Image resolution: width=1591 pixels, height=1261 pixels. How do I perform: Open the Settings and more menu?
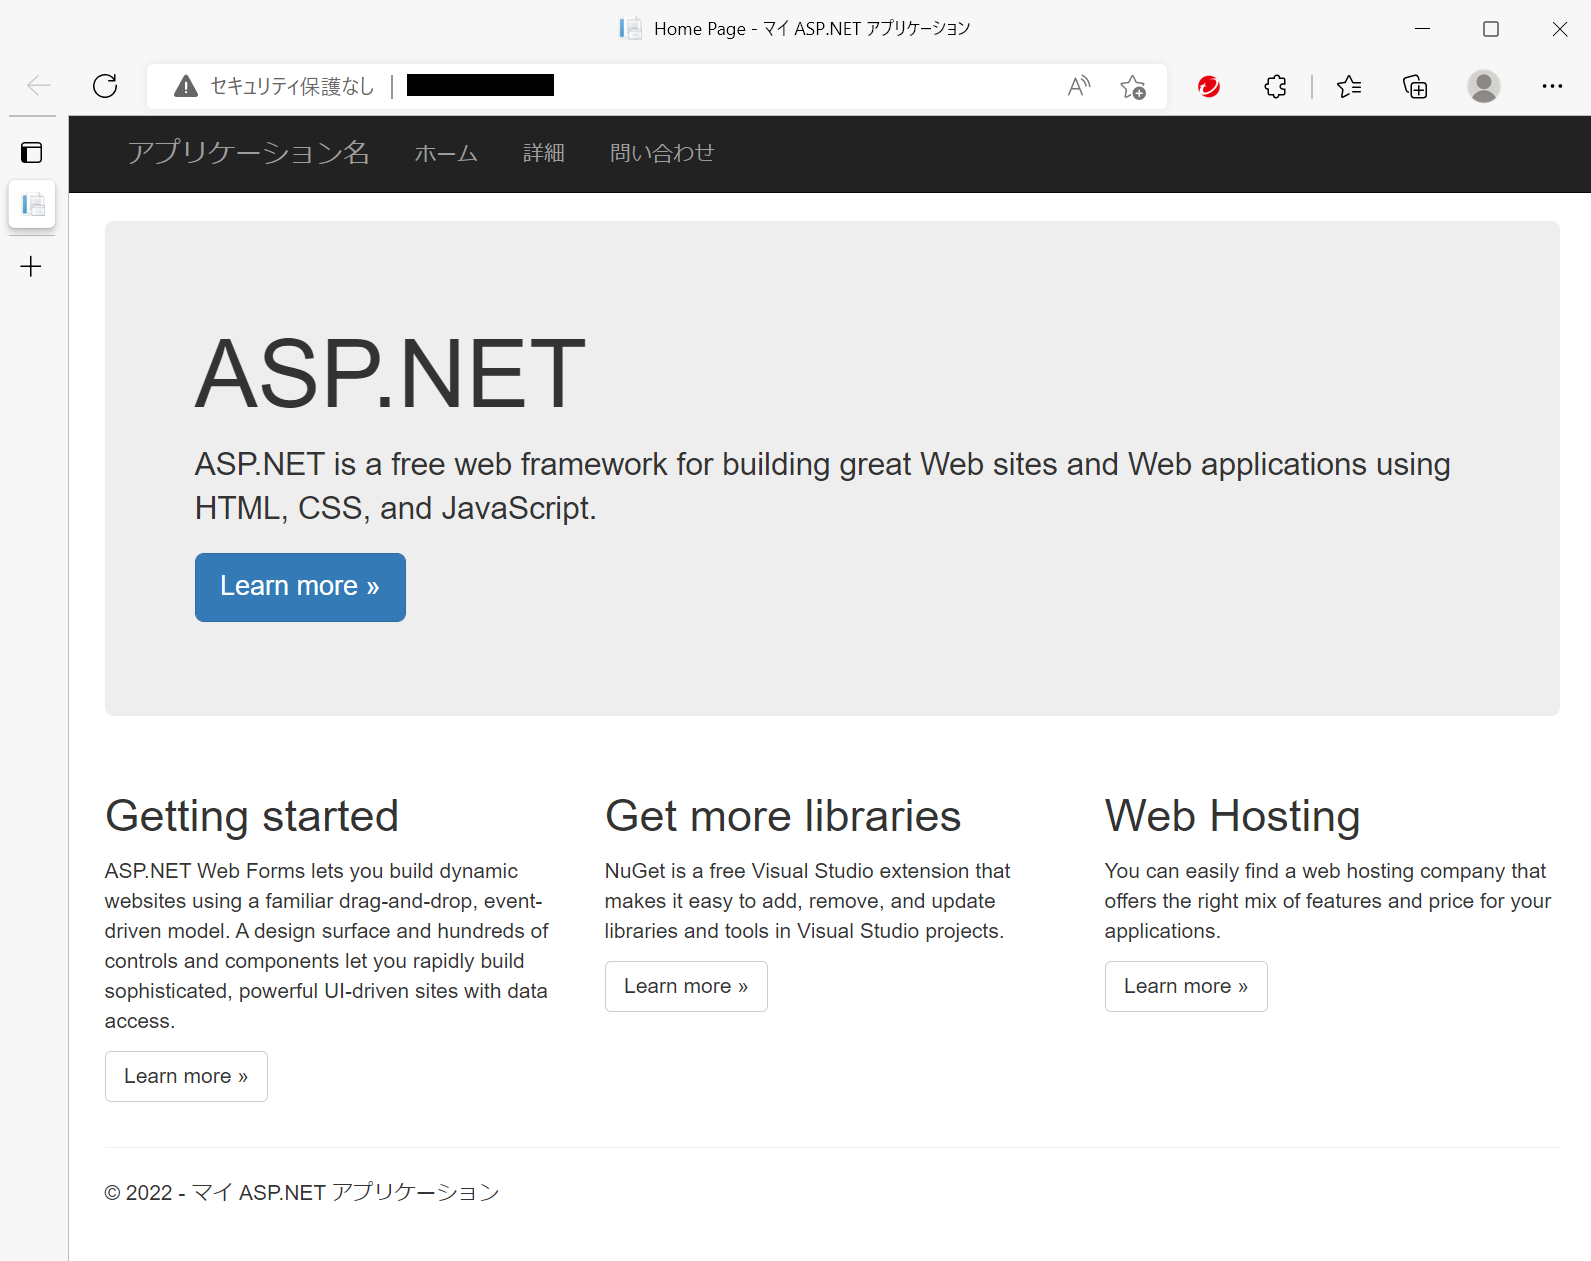click(x=1552, y=86)
